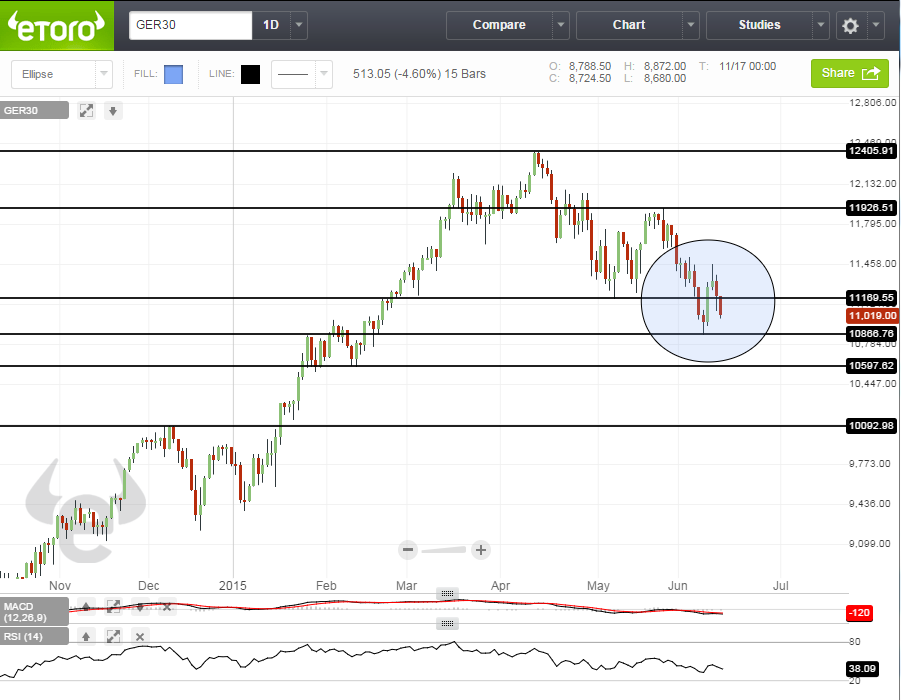Select the MACD (12,26,9) label
Viewport: 901px width, 700px height.
(x=34, y=611)
